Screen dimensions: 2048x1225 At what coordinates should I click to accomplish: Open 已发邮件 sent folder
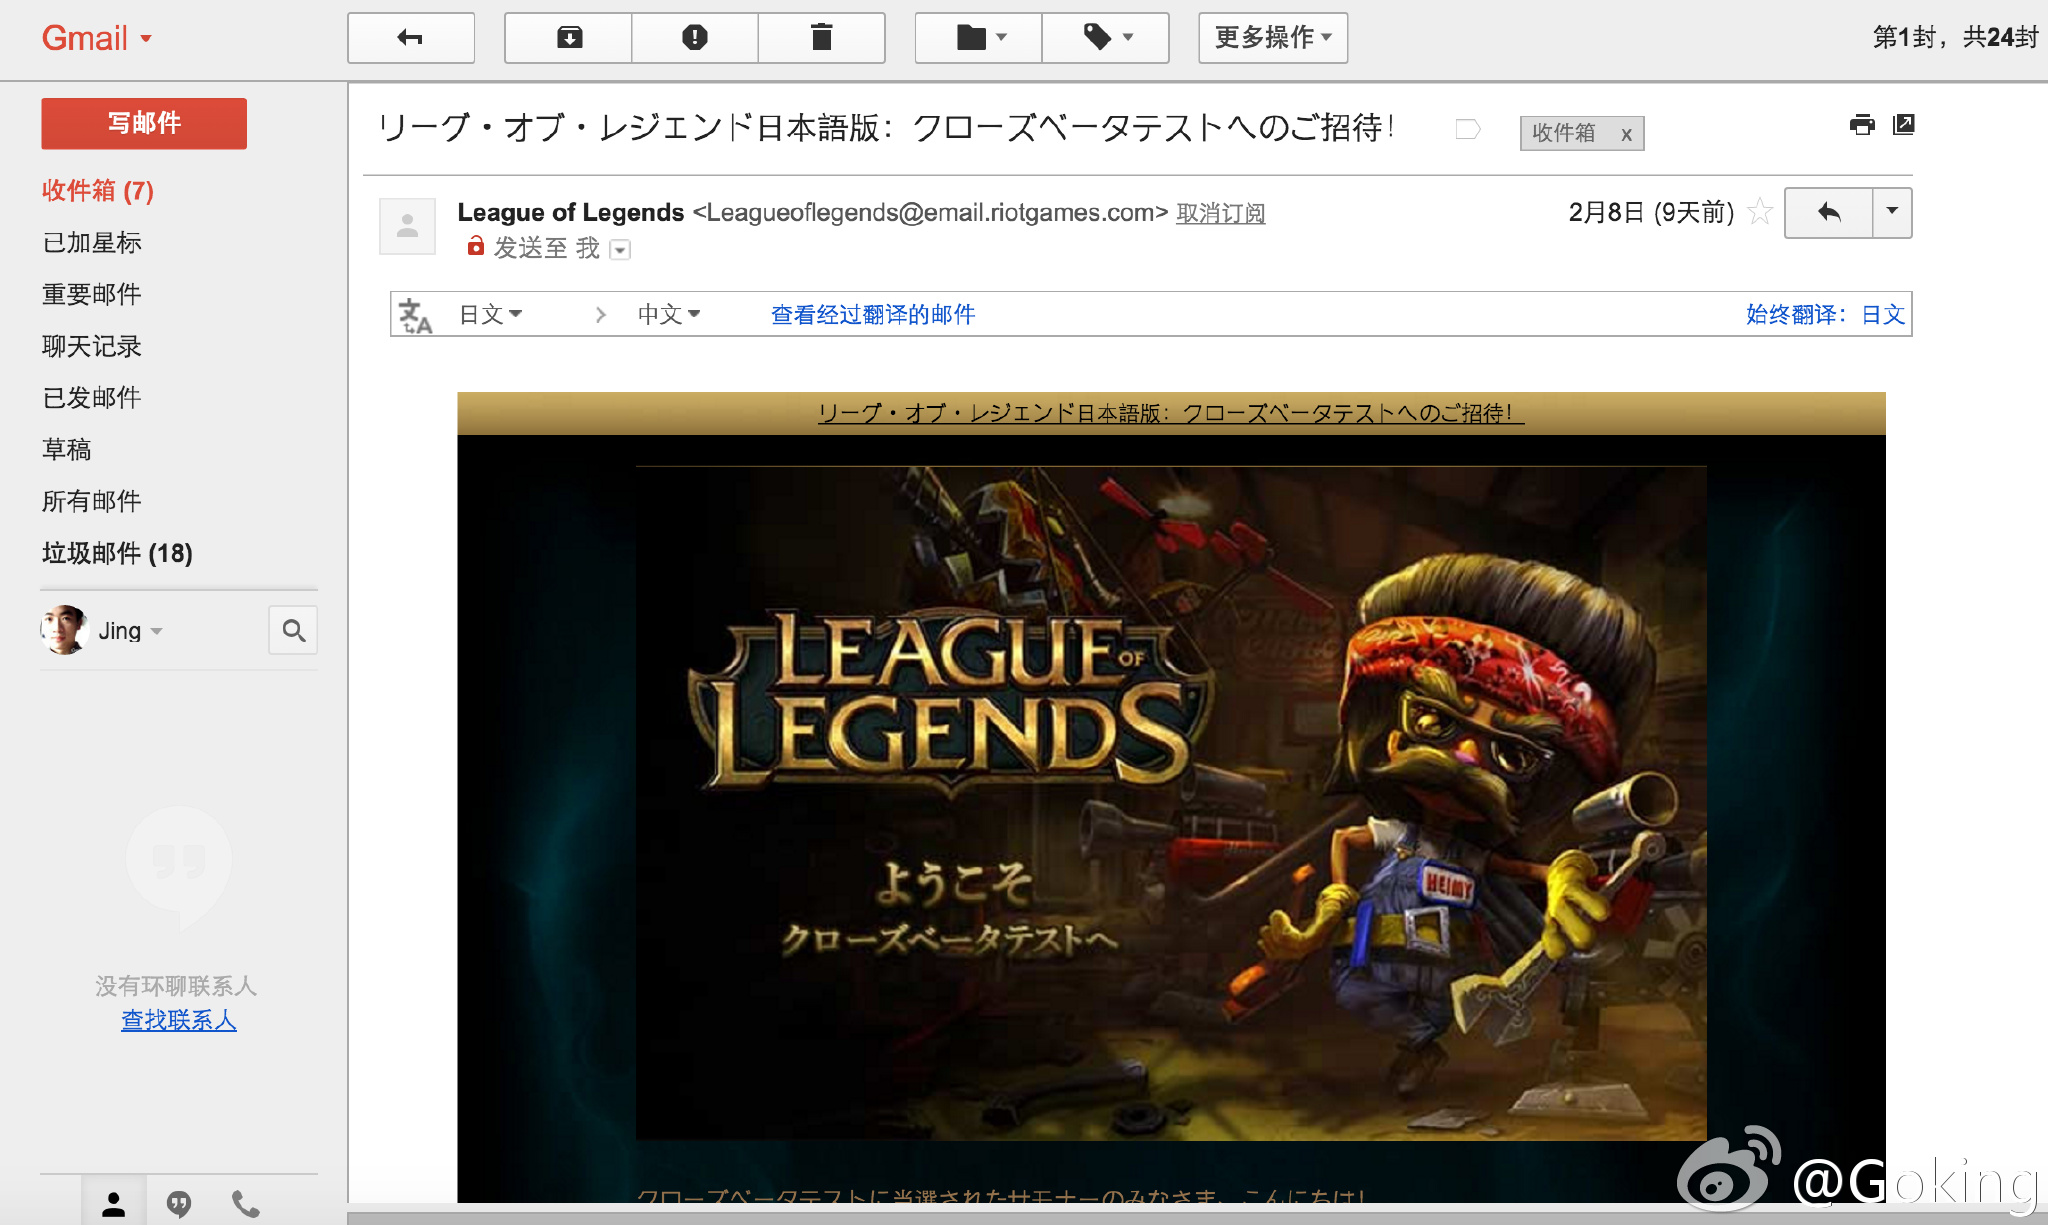click(x=92, y=398)
